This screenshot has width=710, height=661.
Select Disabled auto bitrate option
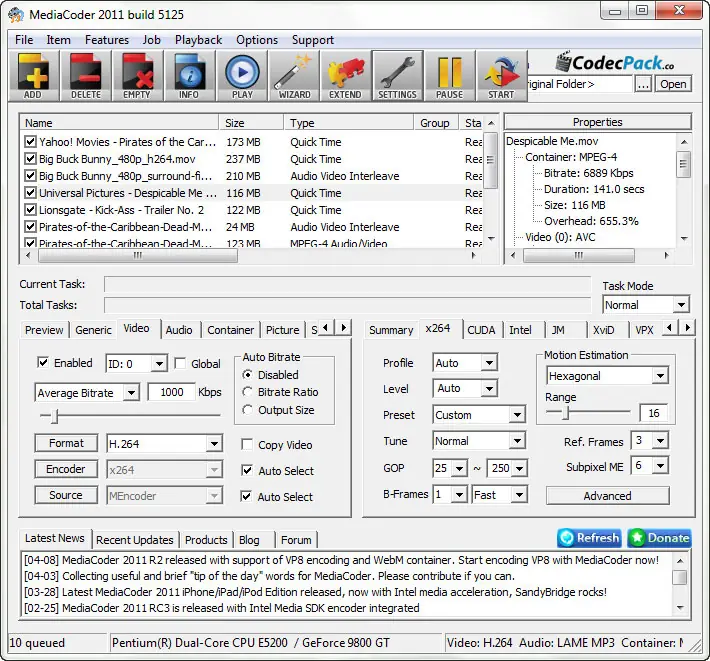click(247, 375)
